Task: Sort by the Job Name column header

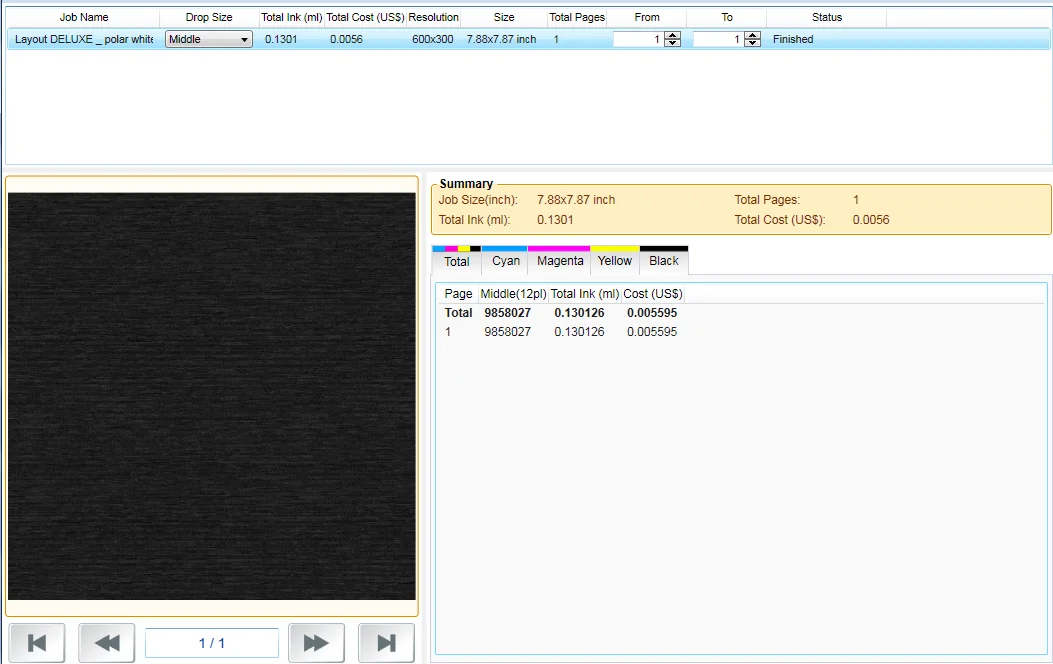Action: (x=84, y=17)
